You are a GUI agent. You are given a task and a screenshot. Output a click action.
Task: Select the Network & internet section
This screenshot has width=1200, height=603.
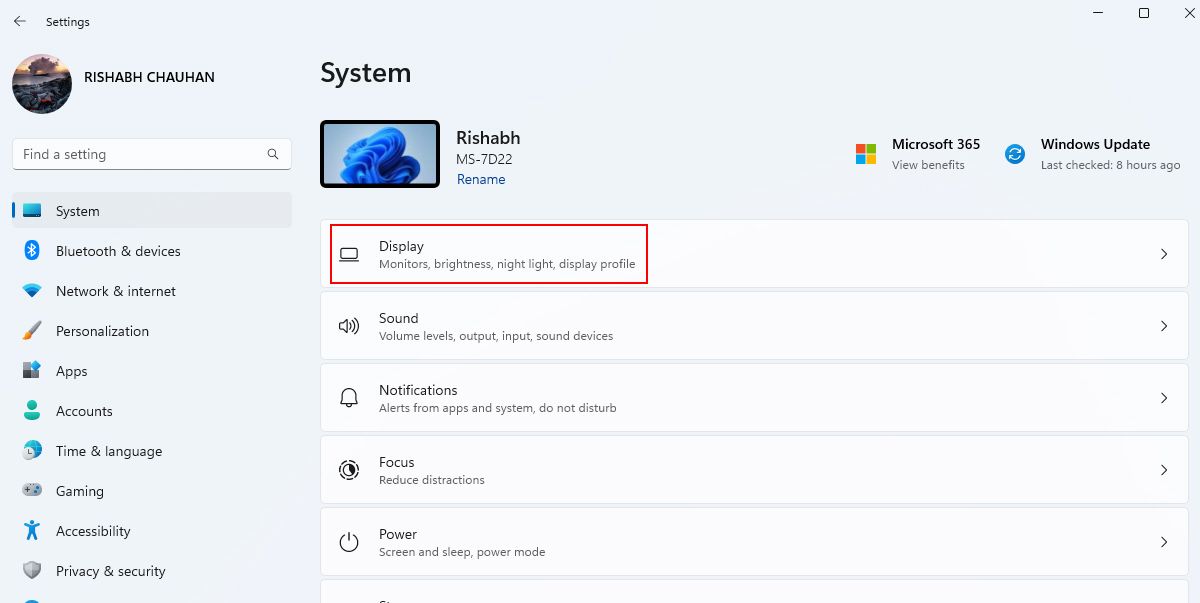tap(115, 291)
